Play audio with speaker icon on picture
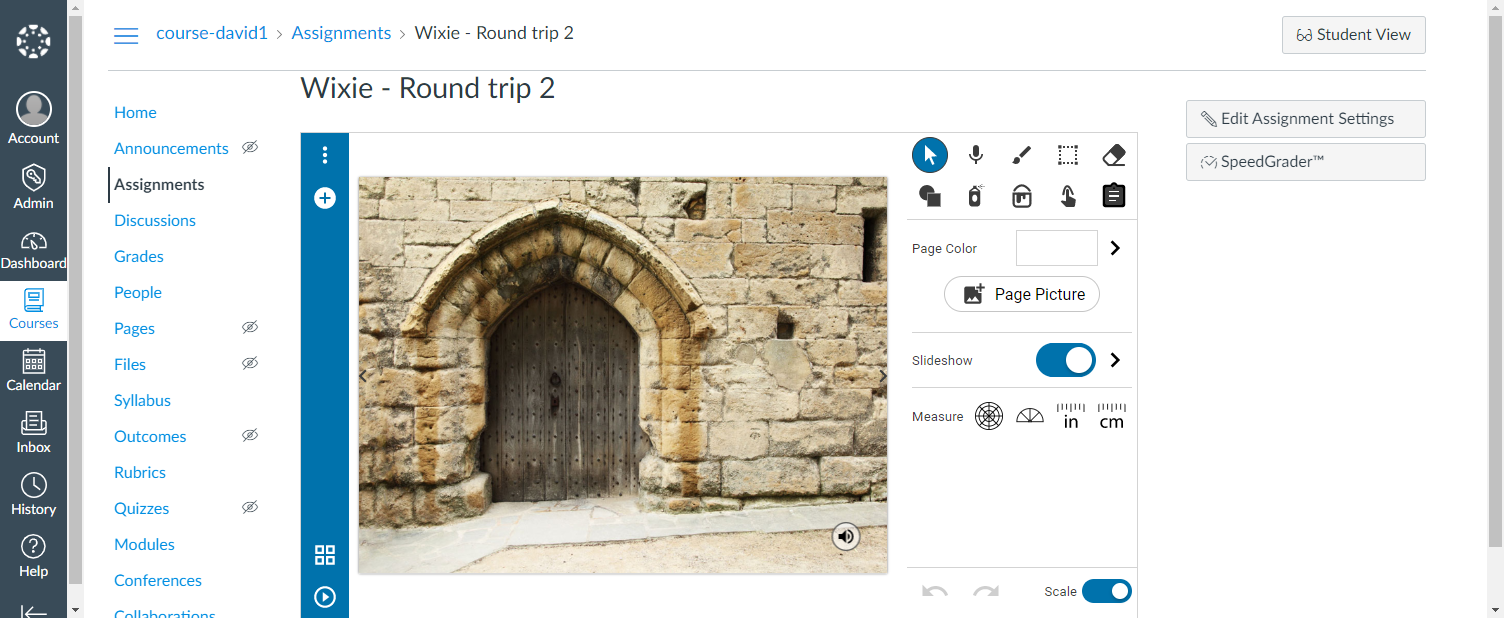Screen dimensions: 1504x618 pos(846,537)
